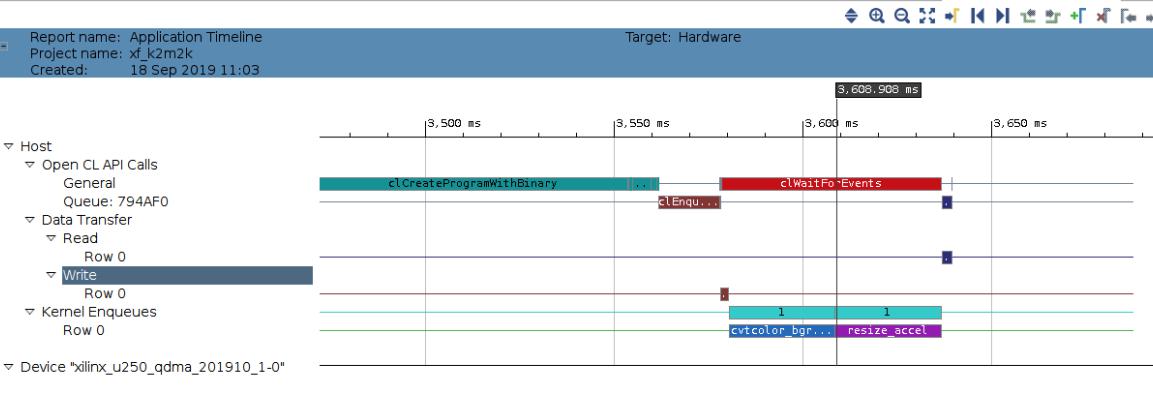
Task: Go to the next transition
Action: 1053,15
